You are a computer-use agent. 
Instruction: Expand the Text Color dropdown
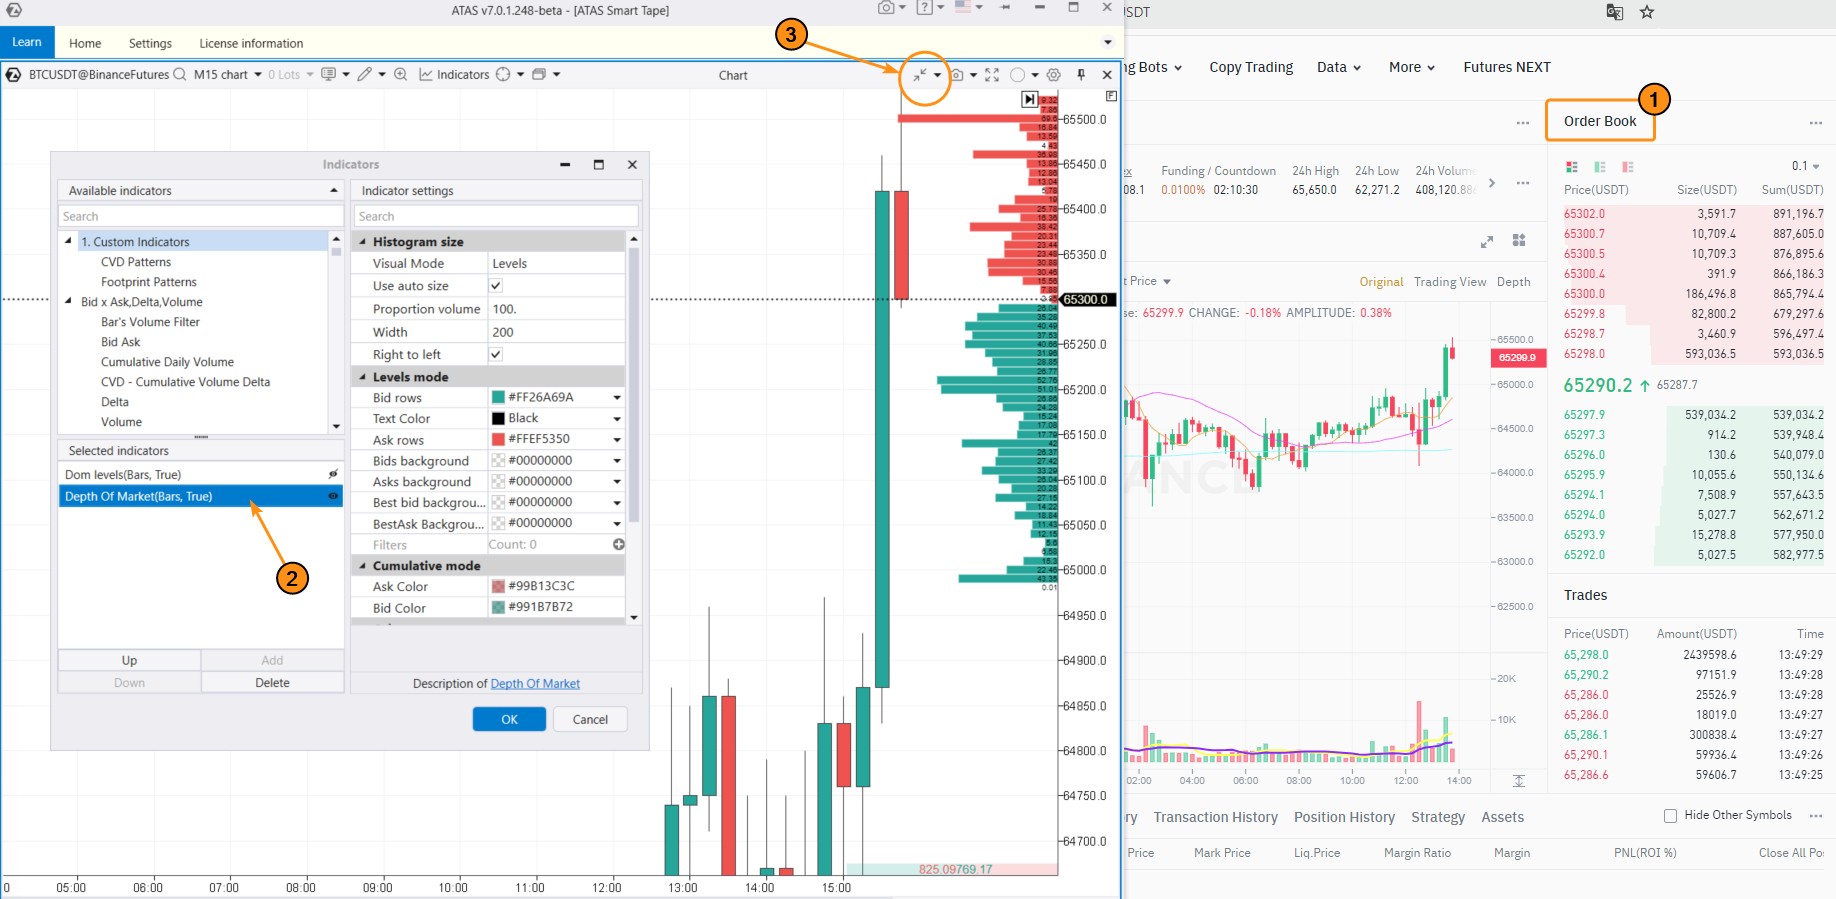click(617, 419)
